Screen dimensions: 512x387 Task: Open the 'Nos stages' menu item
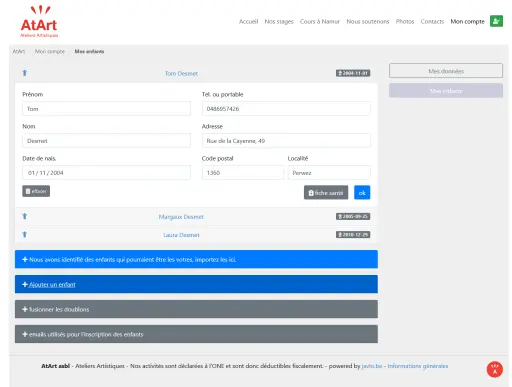pos(279,21)
